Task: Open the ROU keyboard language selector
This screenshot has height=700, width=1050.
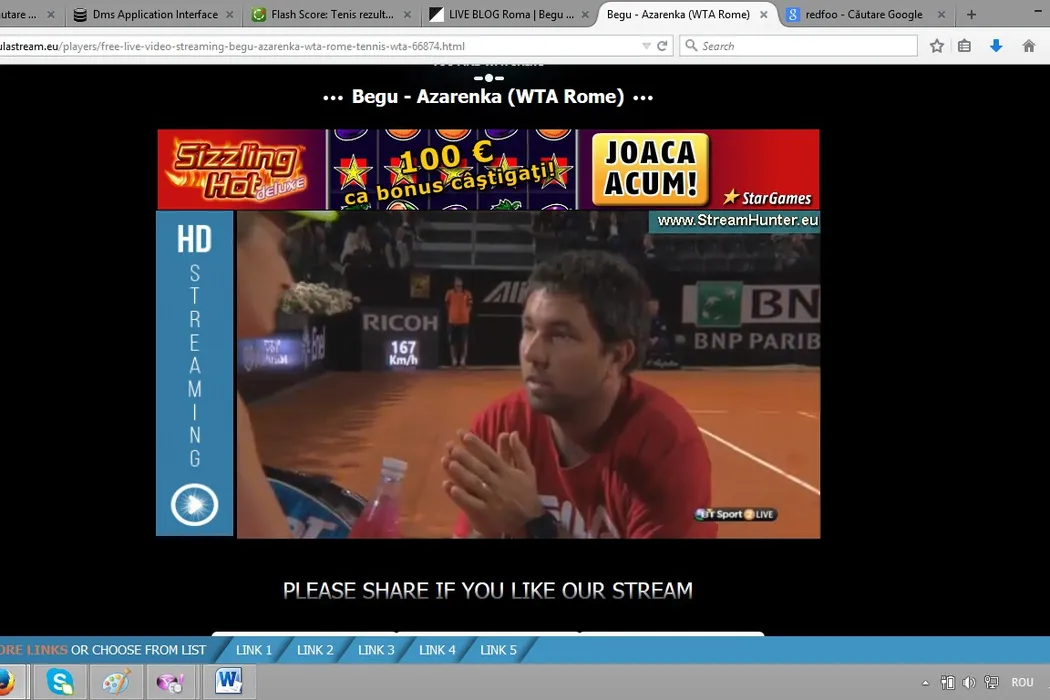Action: pos(1022,683)
